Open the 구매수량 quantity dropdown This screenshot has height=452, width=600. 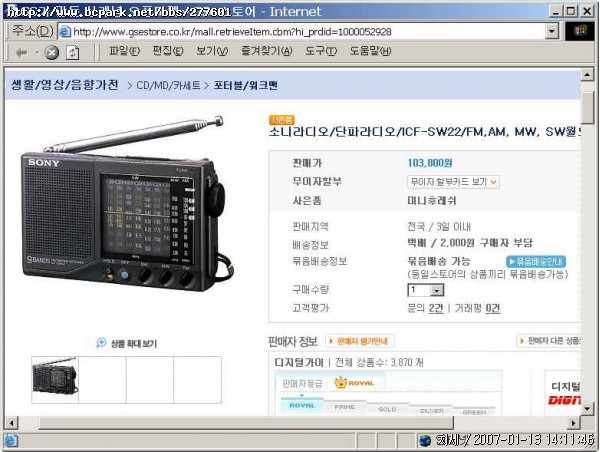click(x=436, y=290)
